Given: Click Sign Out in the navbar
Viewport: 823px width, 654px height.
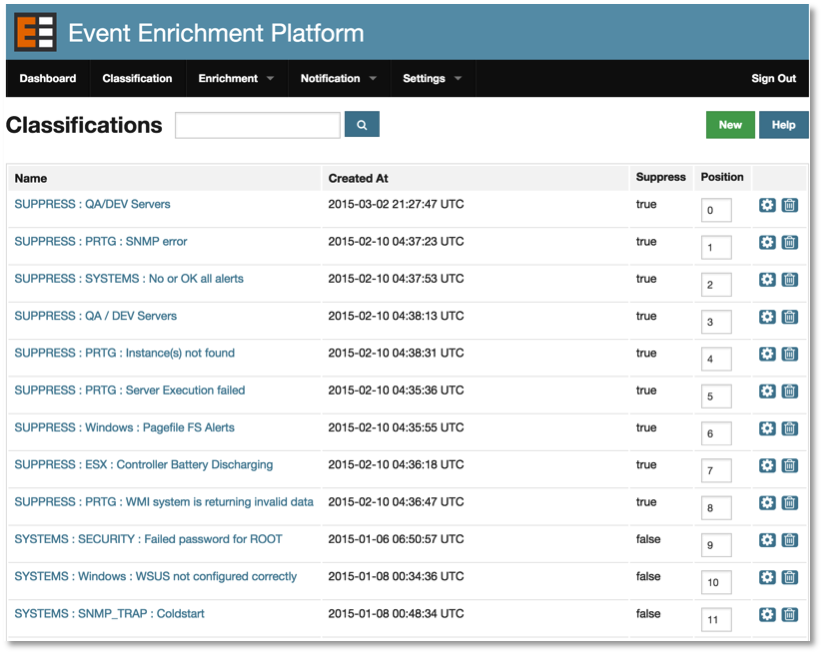Looking at the screenshot, I should point(773,79).
